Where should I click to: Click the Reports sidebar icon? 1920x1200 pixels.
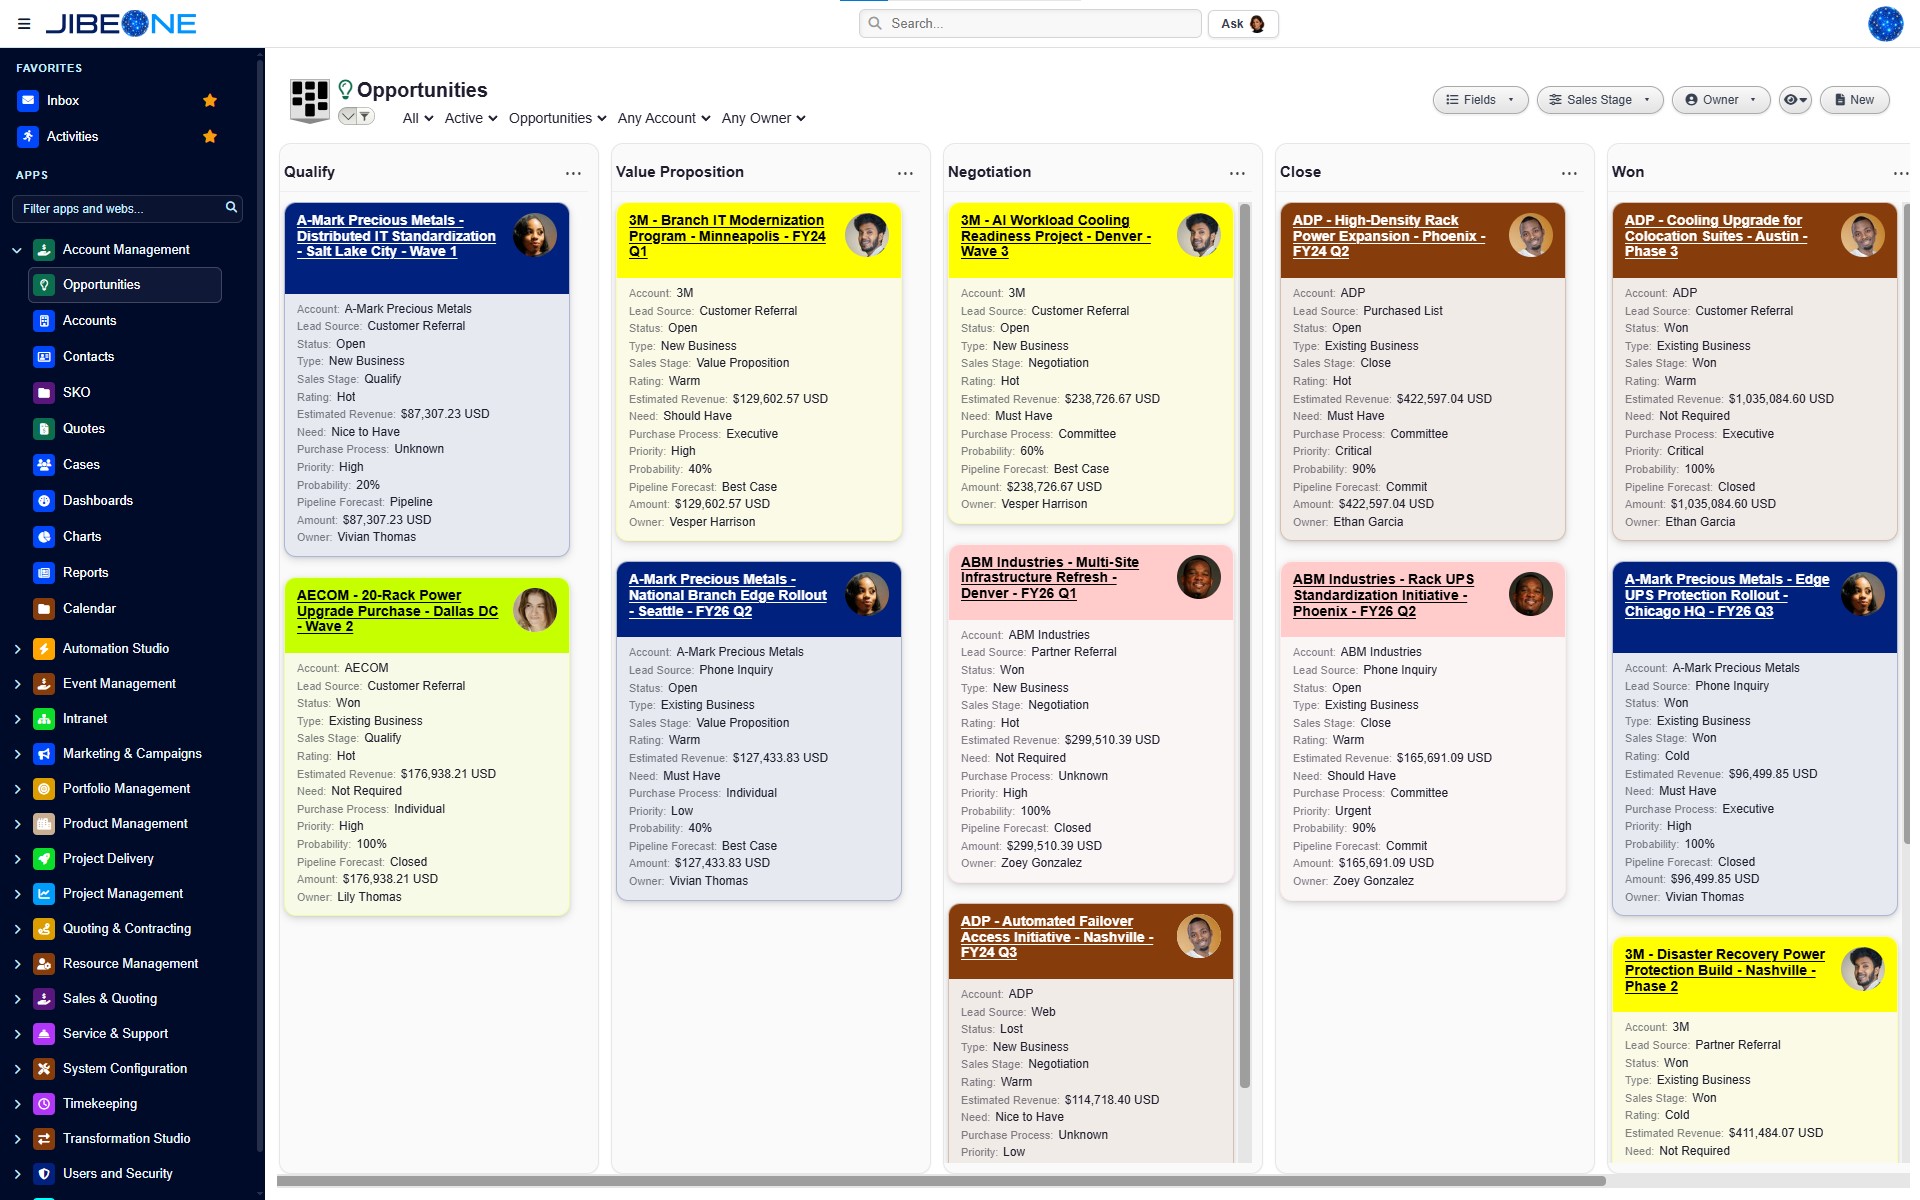tap(44, 573)
